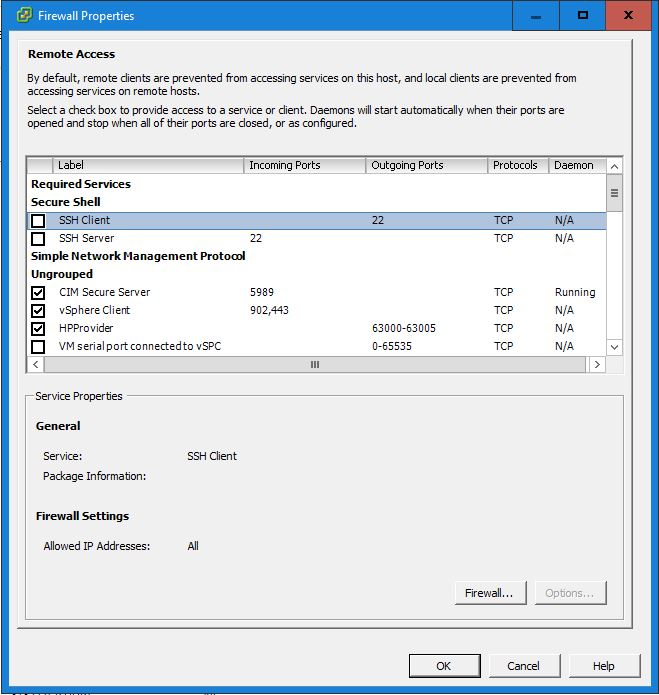
Task: Open the Firewall... settings button
Action: pos(491,593)
